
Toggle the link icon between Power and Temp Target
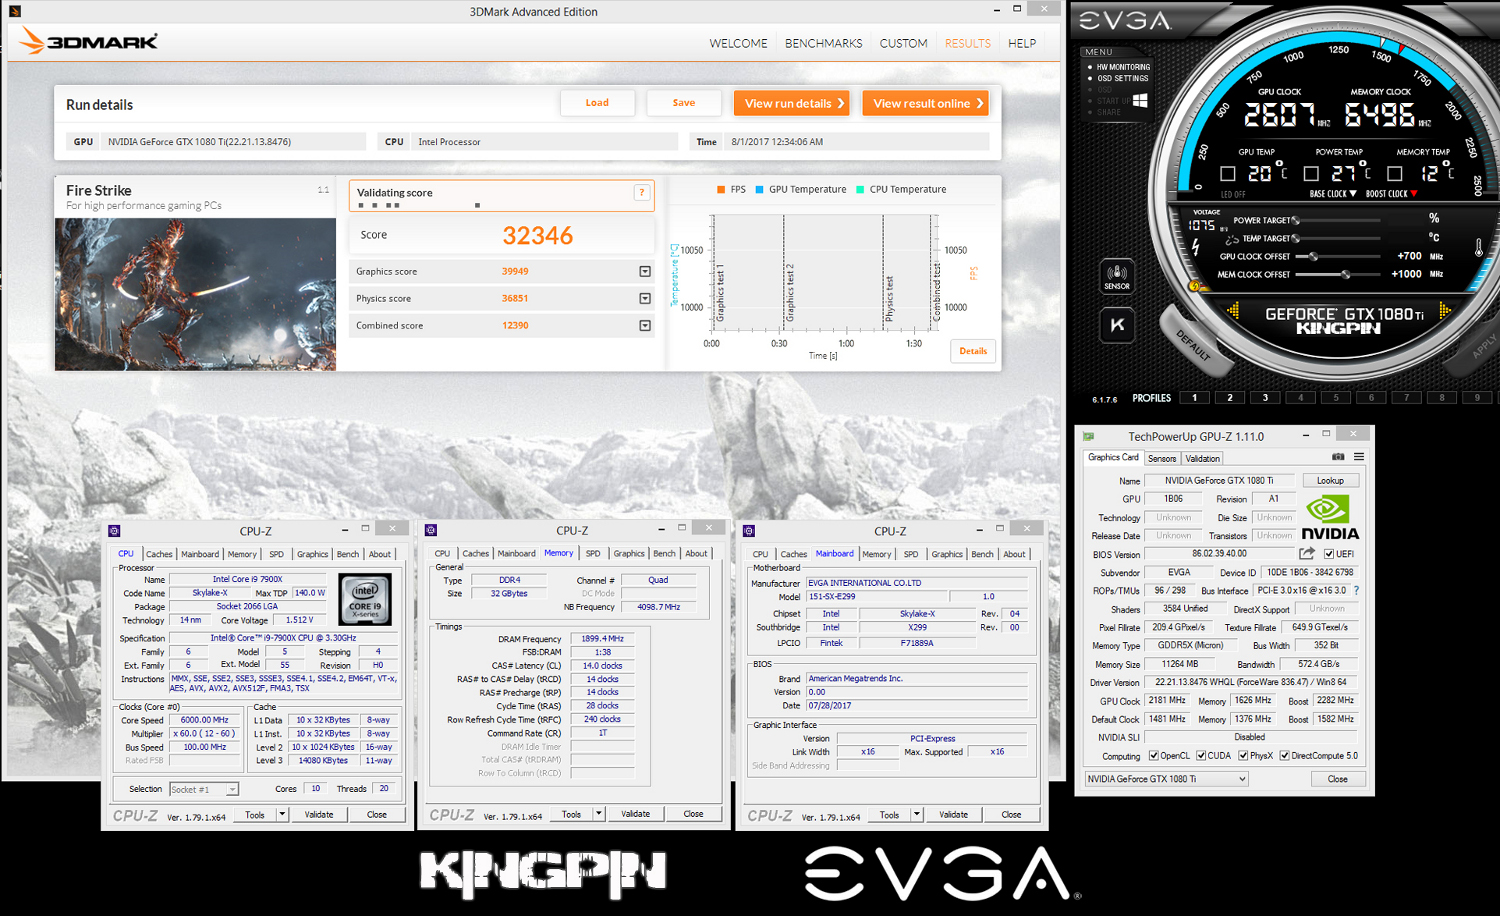click(1231, 239)
